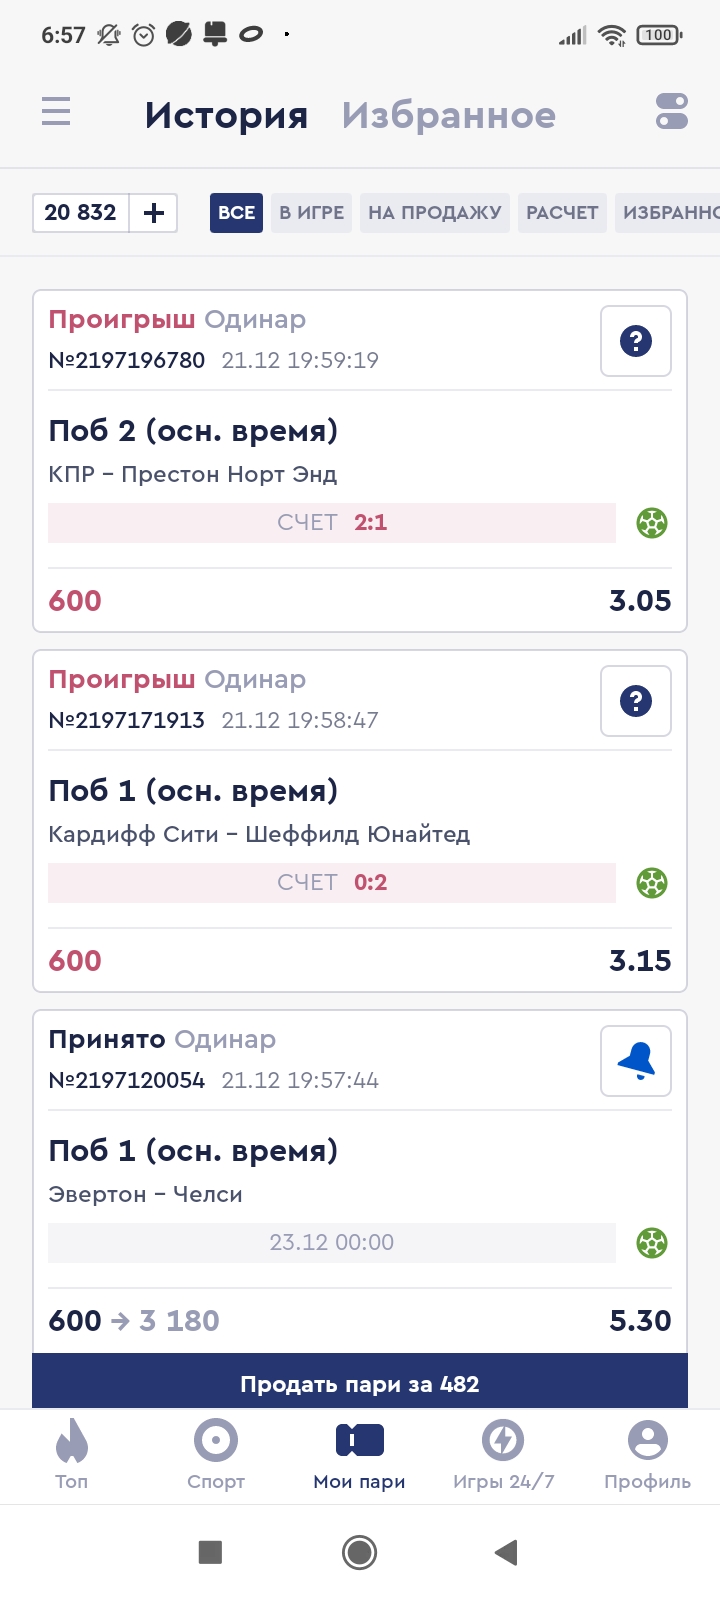Tap the 20 832 balance field
Image resolution: width=720 pixels, height=1600 pixels.
pyautogui.click(x=81, y=213)
